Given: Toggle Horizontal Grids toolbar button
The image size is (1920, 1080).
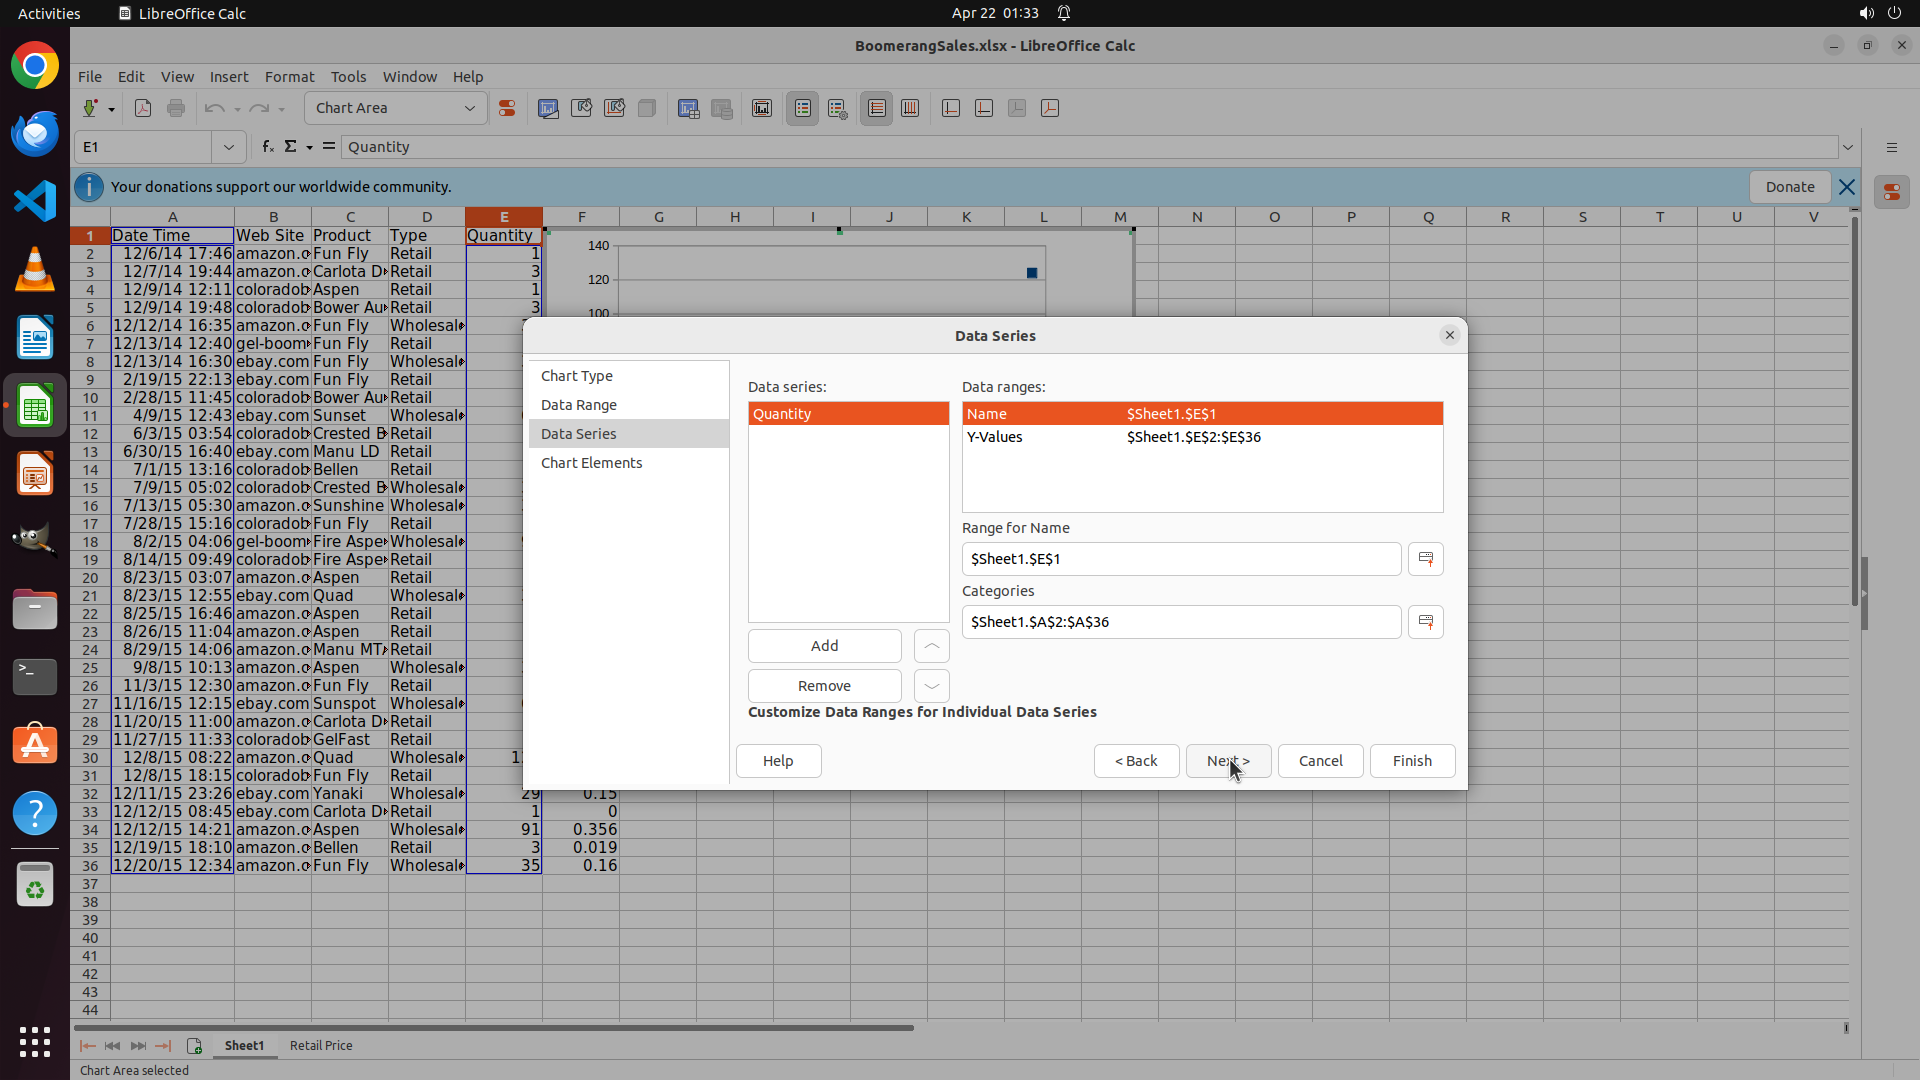Looking at the screenshot, I should coord(876,108).
